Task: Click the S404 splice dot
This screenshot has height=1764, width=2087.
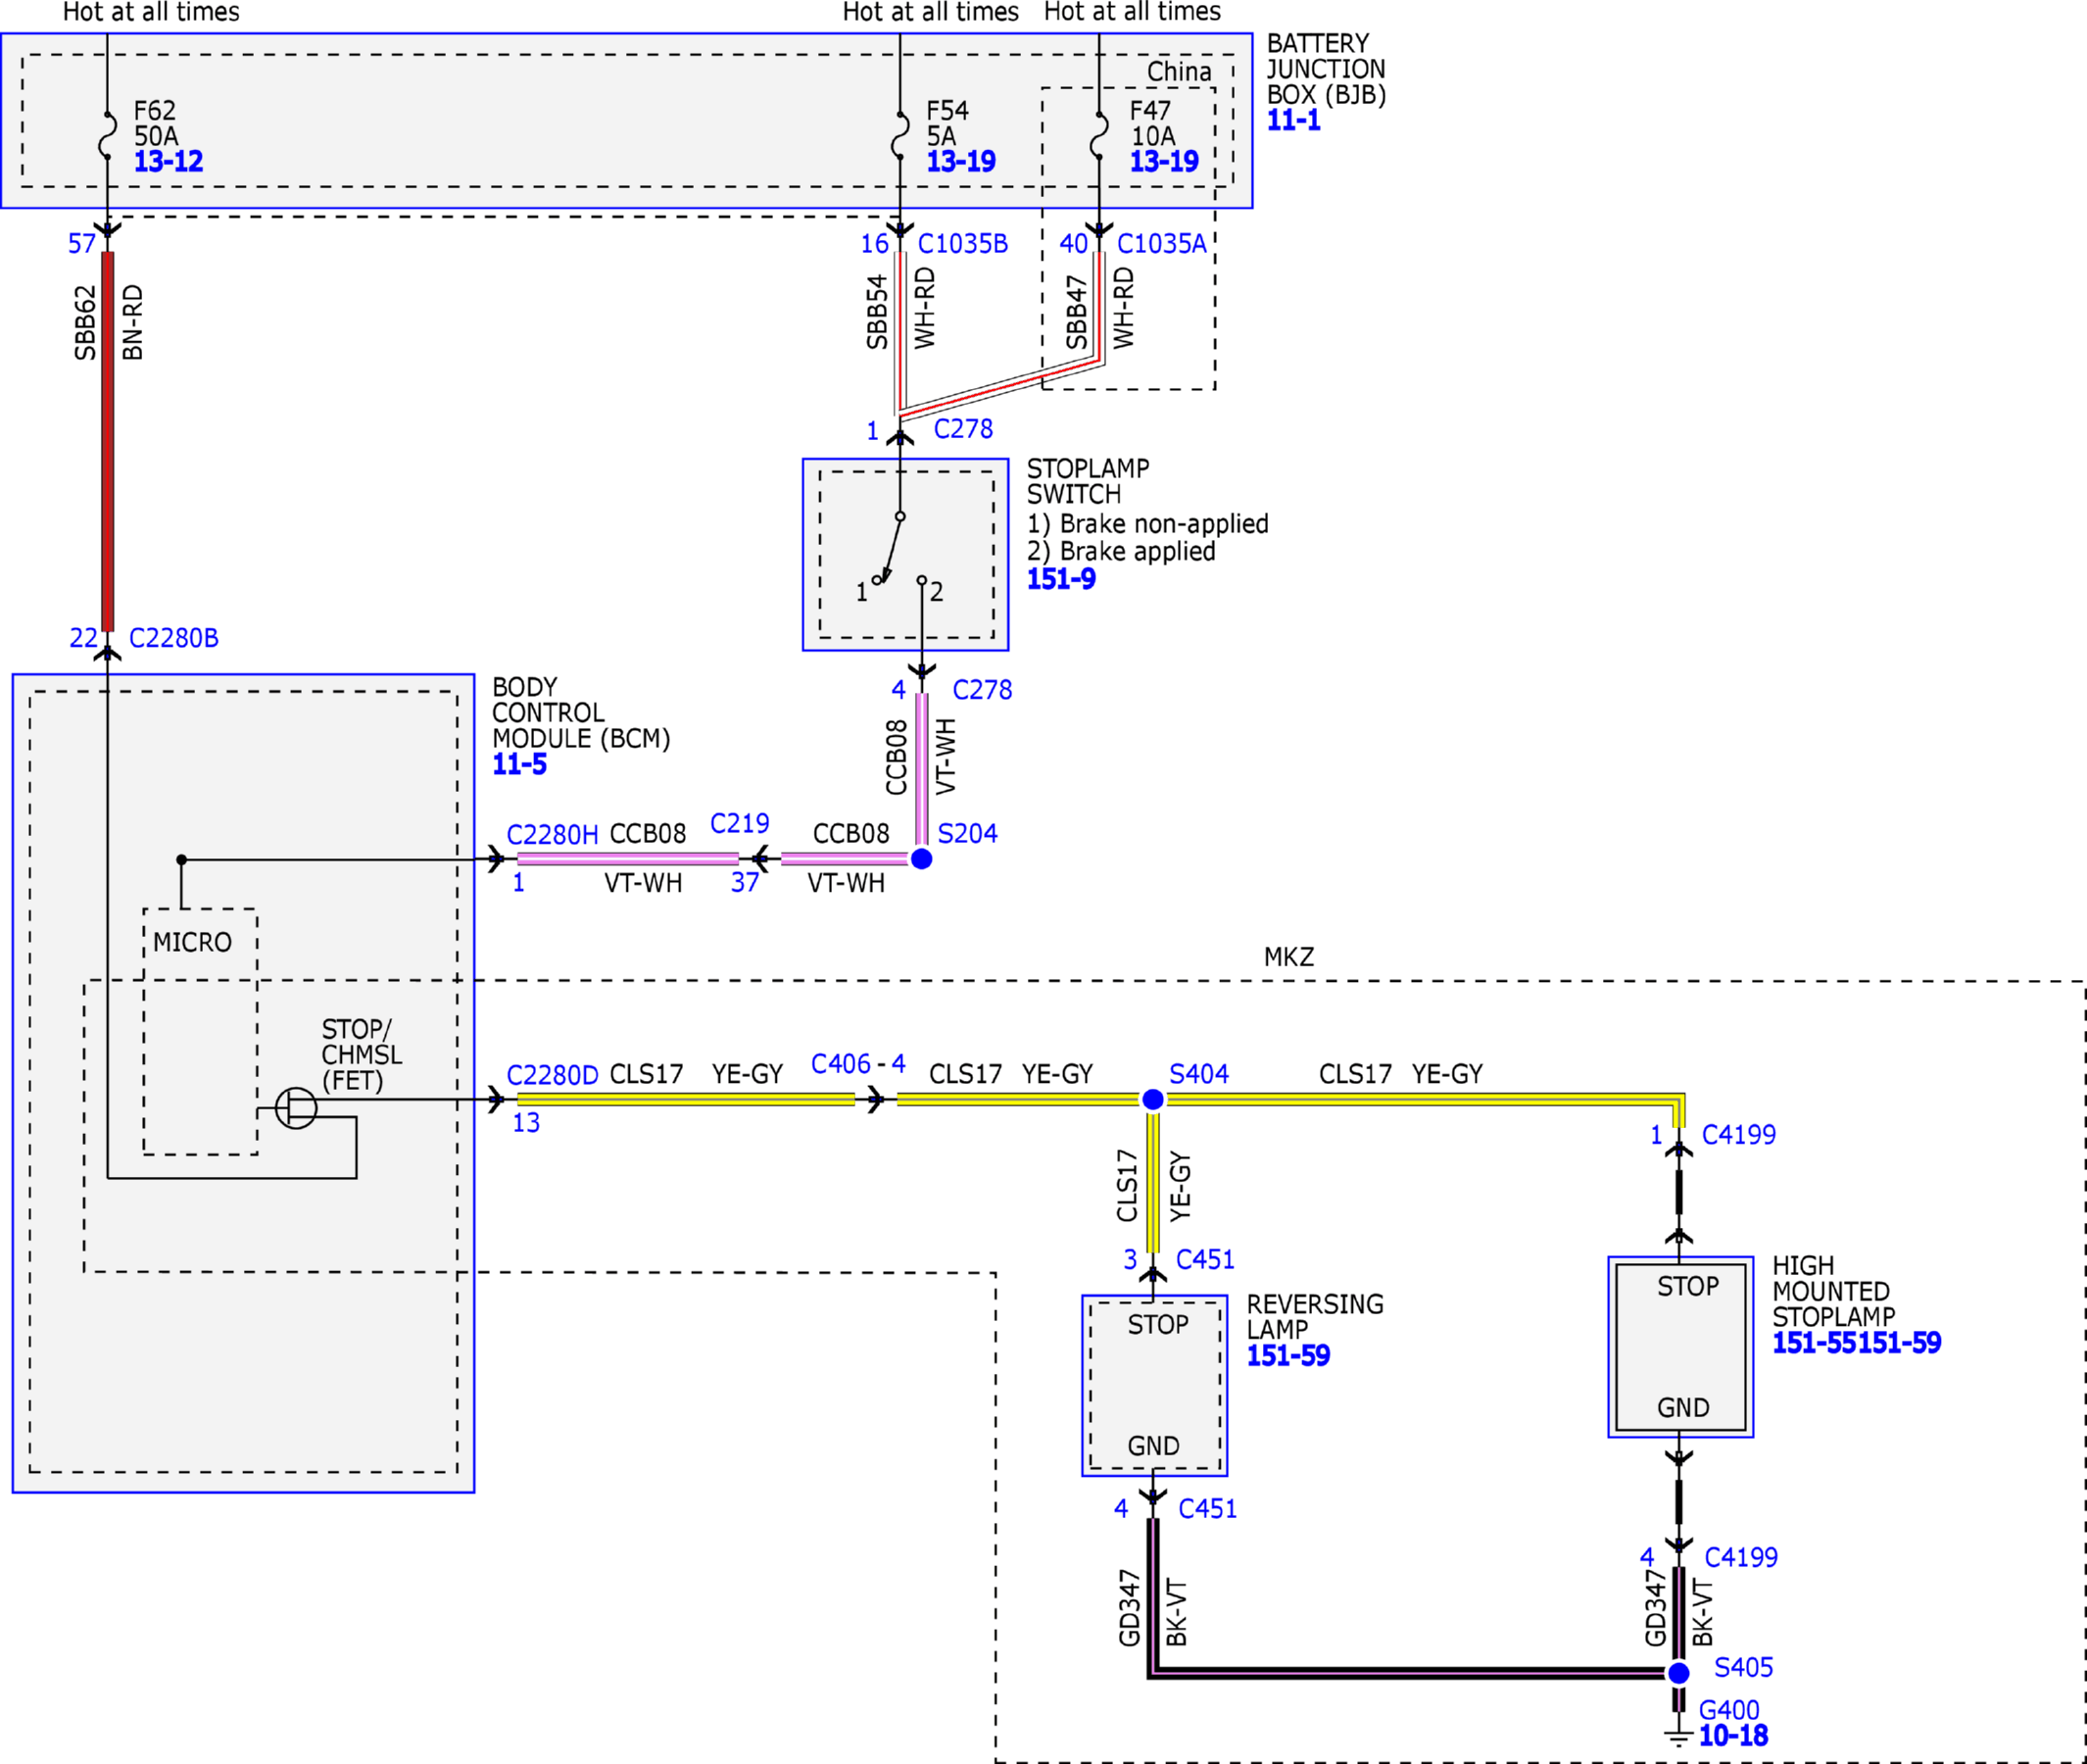Action: tap(1152, 1100)
